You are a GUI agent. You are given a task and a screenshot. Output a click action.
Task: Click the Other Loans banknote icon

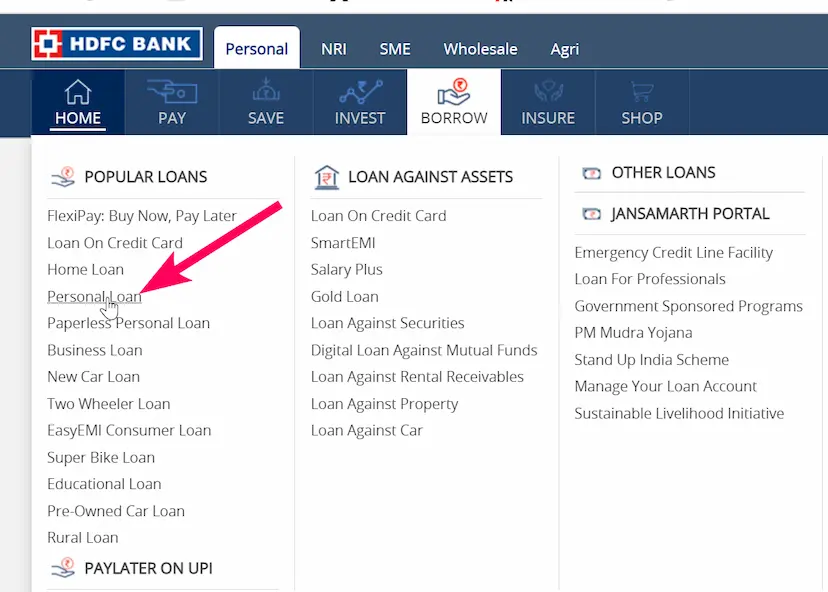pos(591,173)
